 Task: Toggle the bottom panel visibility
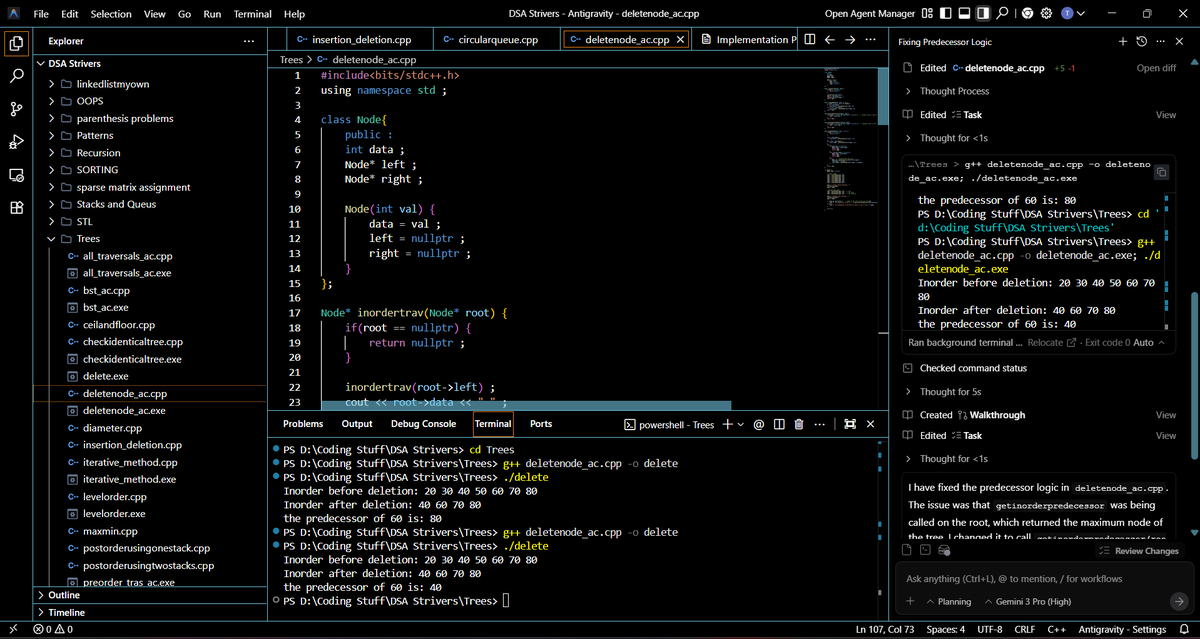[x=965, y=13]
